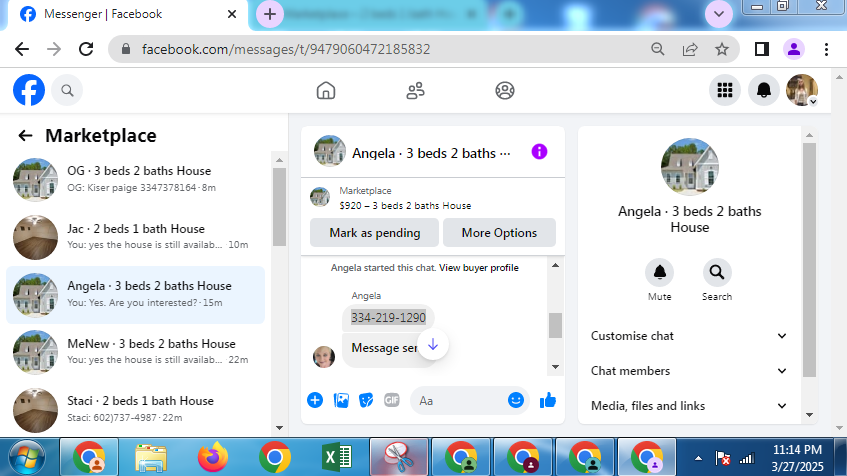The image size is (847, 476).
Task: Jump to latest message down-arrow button
Action: 433,344
